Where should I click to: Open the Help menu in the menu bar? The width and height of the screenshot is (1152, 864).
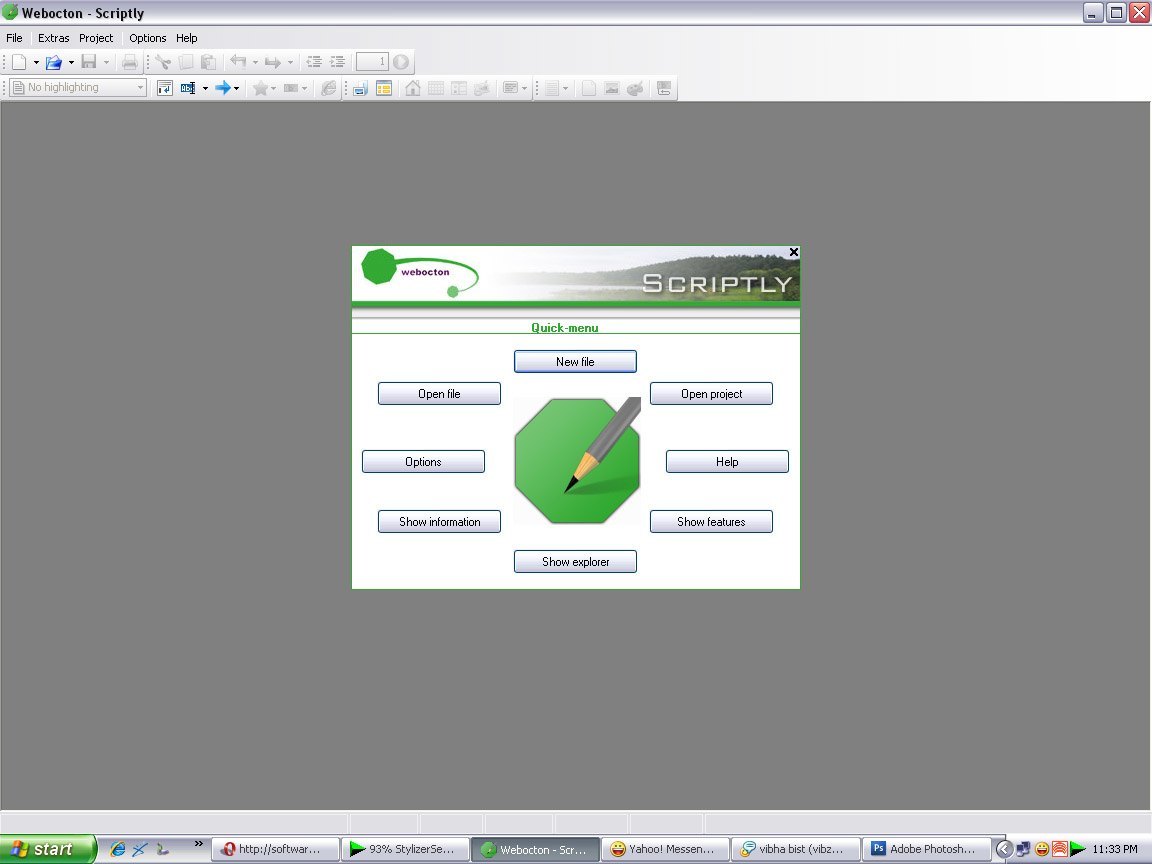[x=187, y=38]
